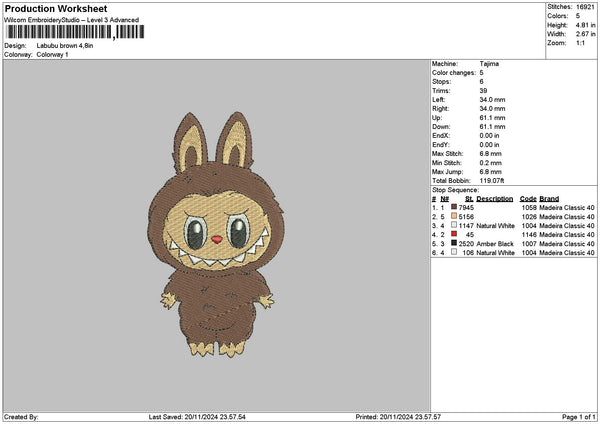The height and width of the screenshot is (424, 600).
Task: Click the Total Bobbin value 119.07ft
Action: pos(492,181)
